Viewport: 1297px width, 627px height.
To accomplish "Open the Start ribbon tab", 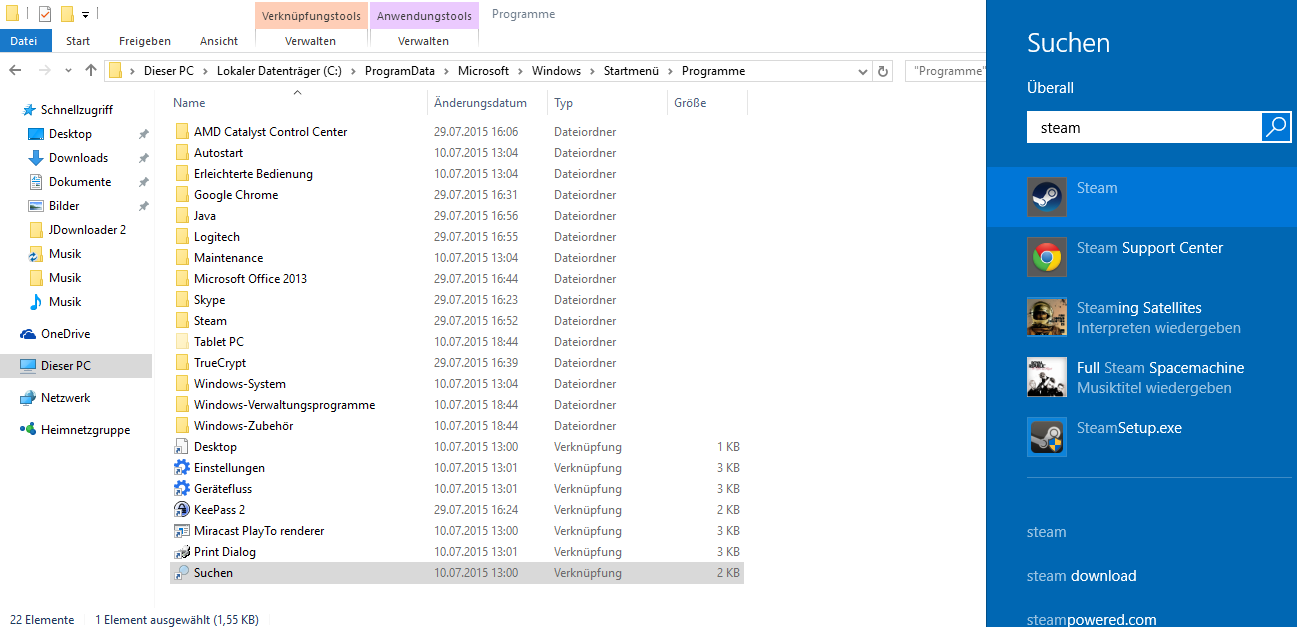I will [78, 41].
